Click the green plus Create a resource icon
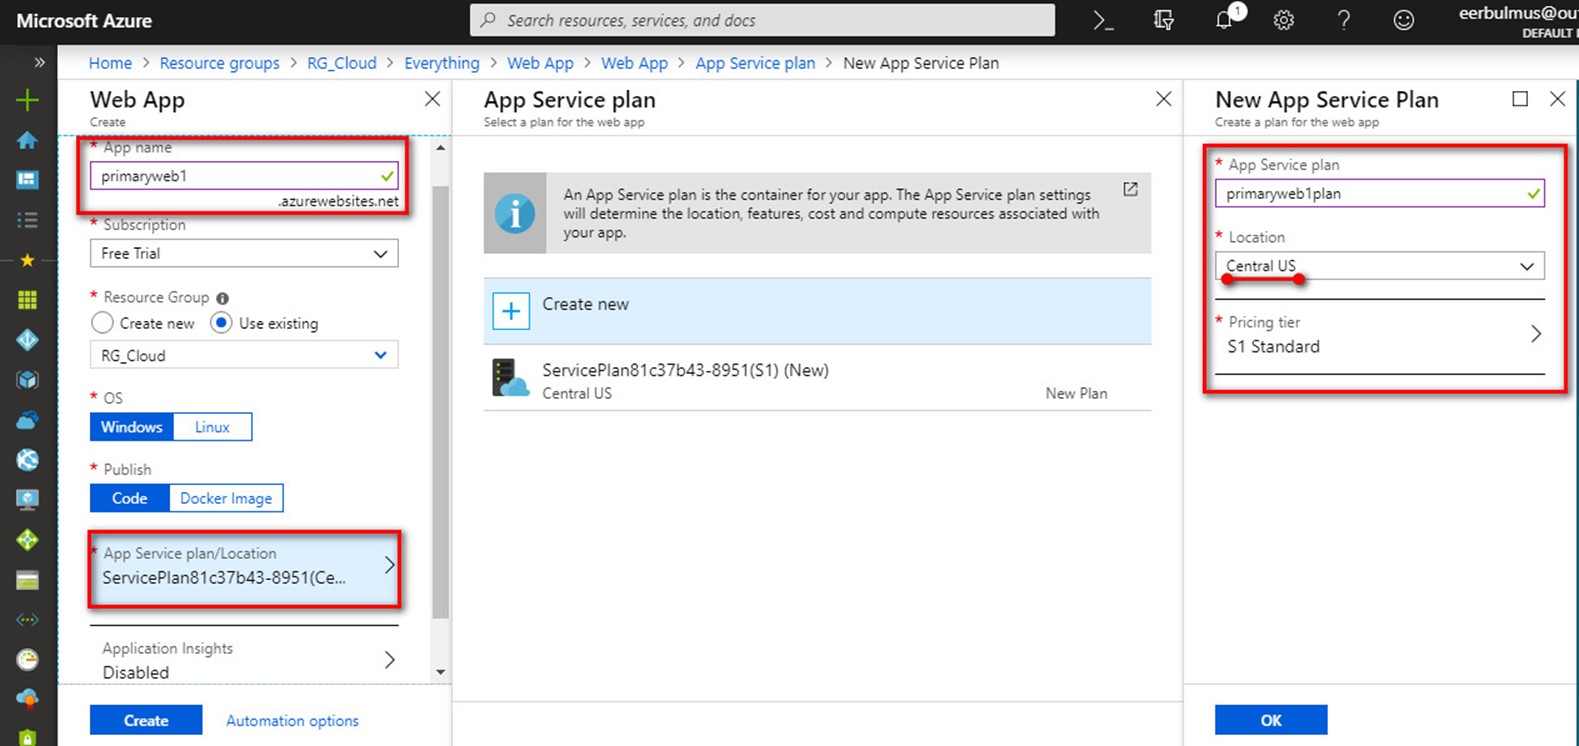The width and height of the screenshot is (1579, 746). point(27,100)
